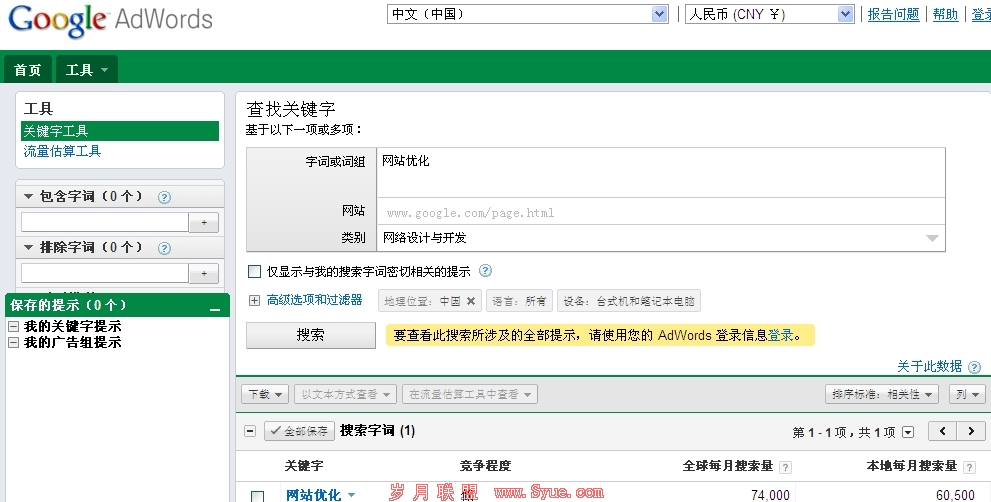Open the 工具 tab menu
The width and height of the screenshot is (991, 502).
click(x=87, y=70)
